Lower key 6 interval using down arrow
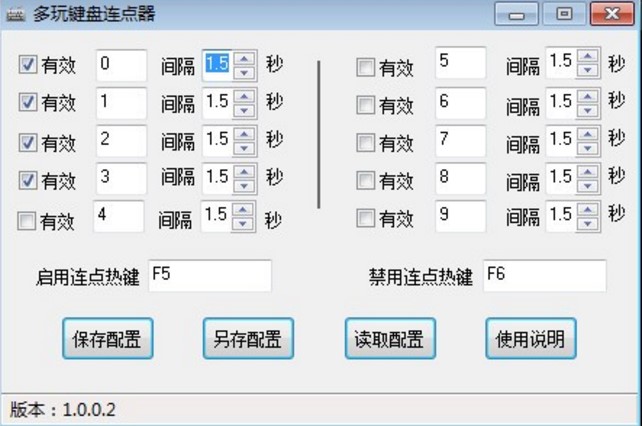The width and height of the screenshot is (642, 426). coord(588,110)
